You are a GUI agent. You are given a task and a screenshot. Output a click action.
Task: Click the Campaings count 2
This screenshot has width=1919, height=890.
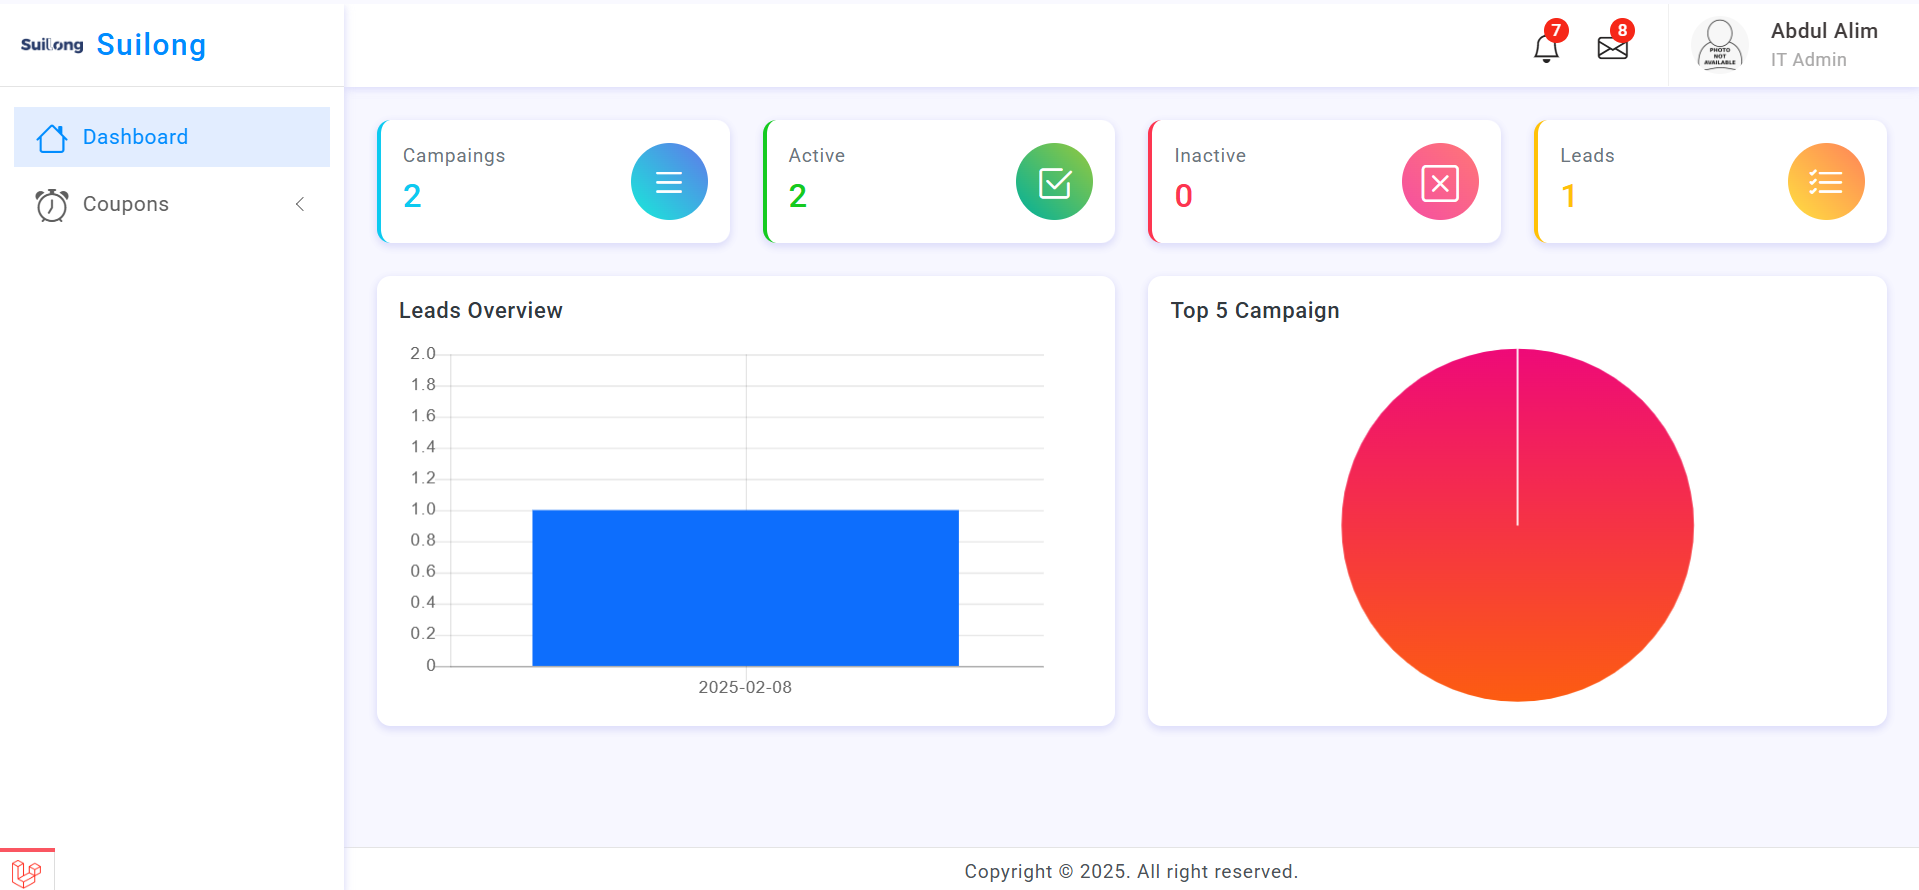coord(412,196)
